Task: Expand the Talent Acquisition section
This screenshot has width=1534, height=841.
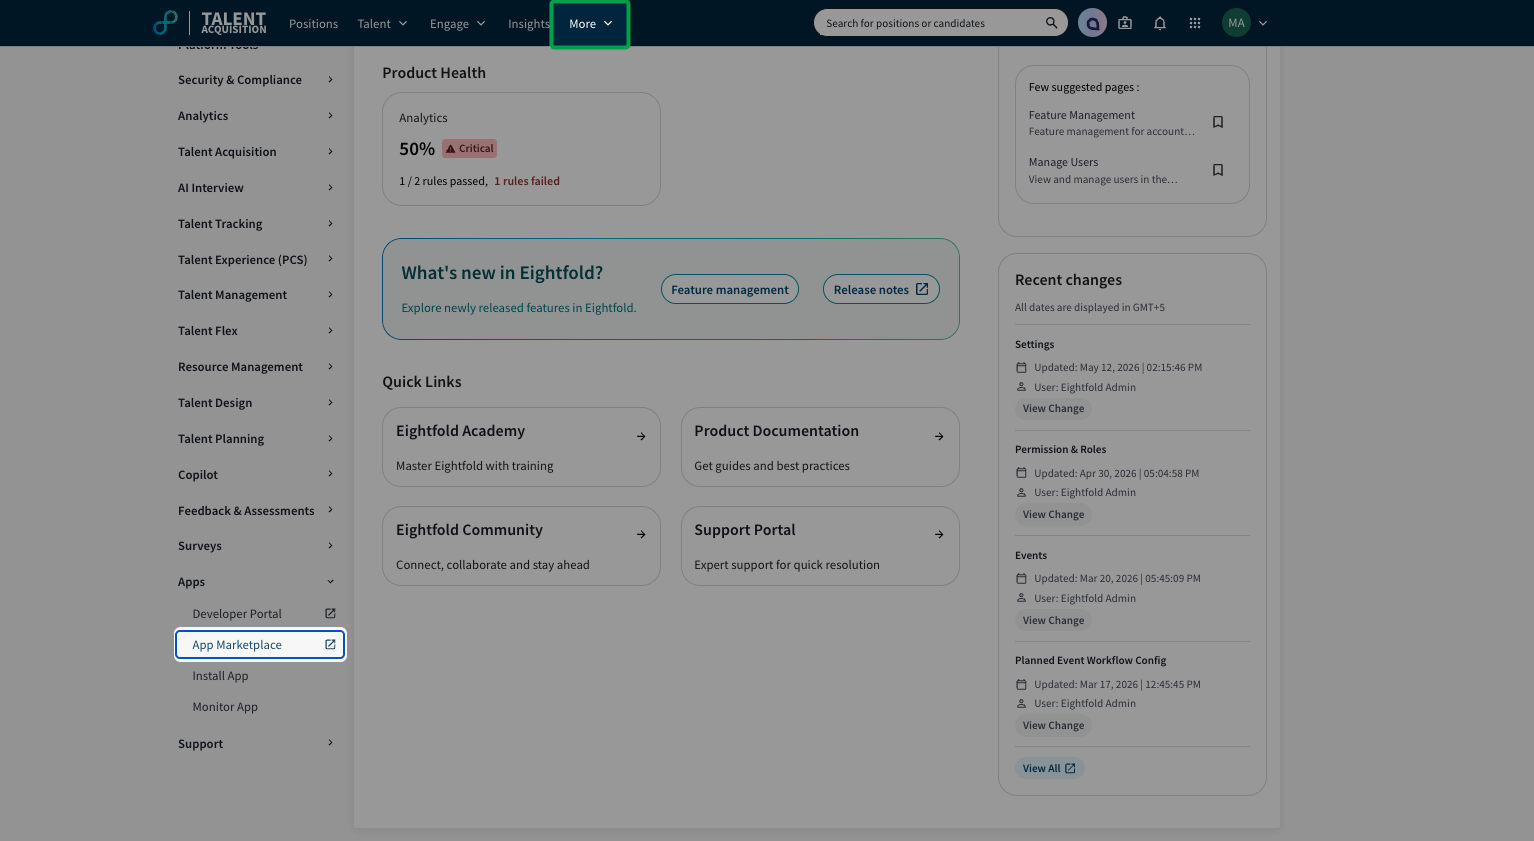Action: (256, 152)
